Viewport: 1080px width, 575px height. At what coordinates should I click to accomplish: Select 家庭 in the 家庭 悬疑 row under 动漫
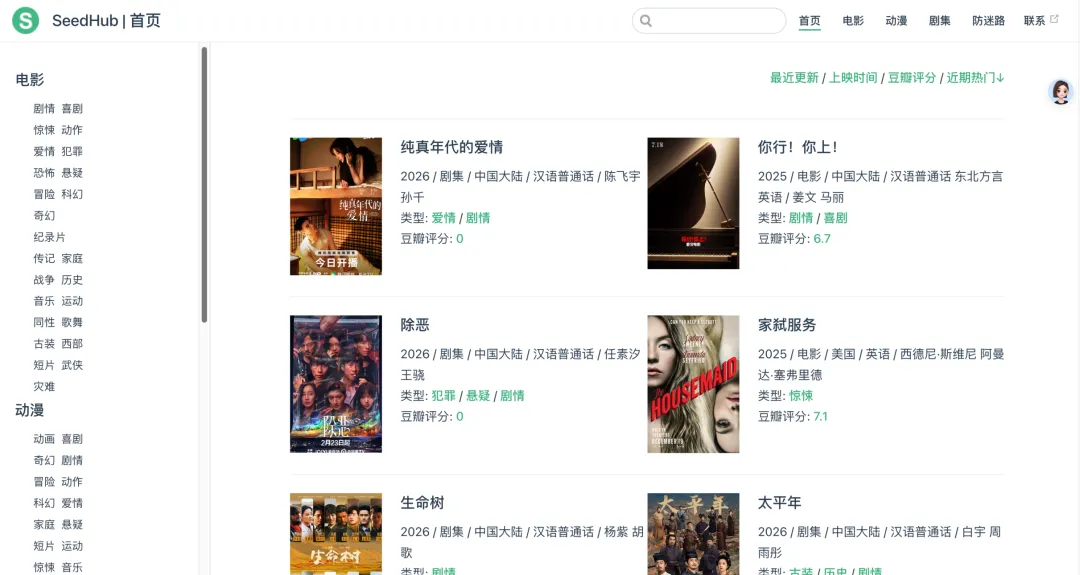click(44, 524)
